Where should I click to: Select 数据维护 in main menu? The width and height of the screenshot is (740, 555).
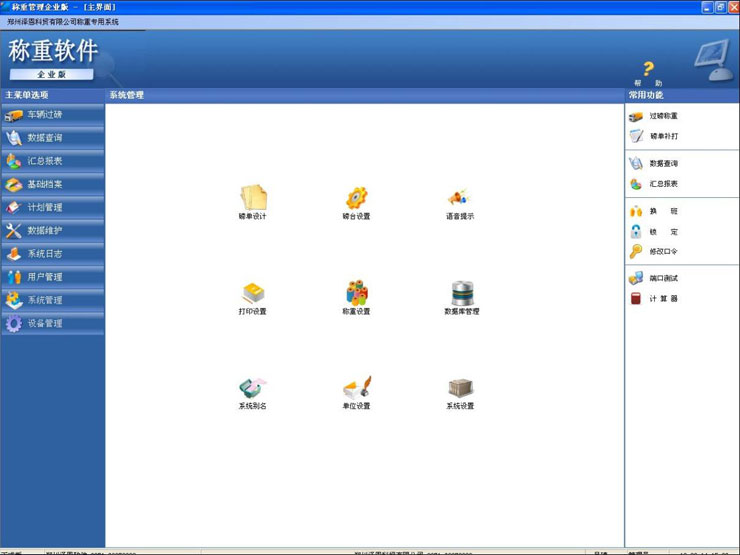point(52,230)
